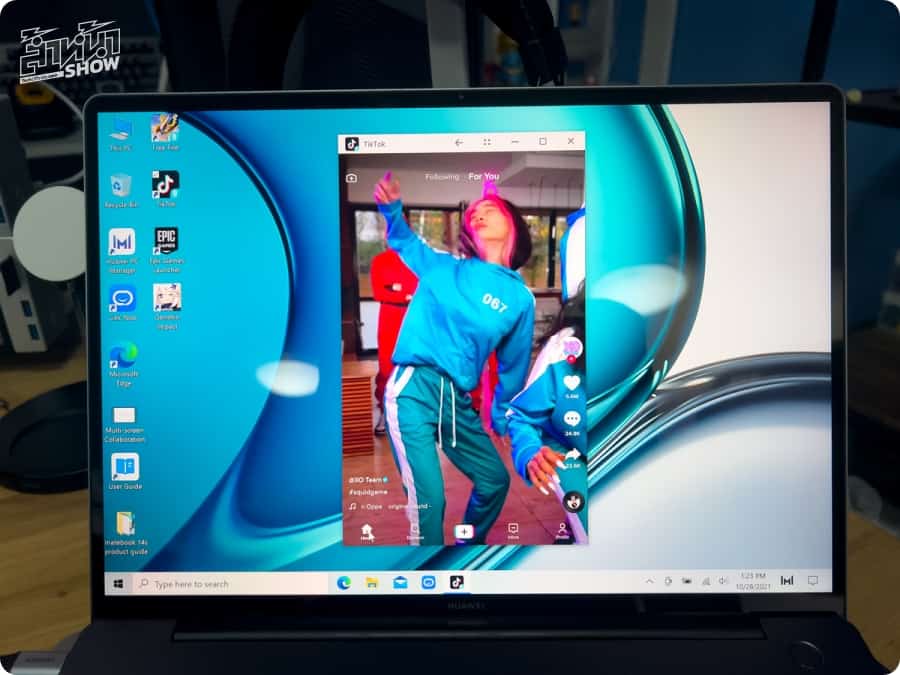This screenshot has height=675, width=900.
Task: Open Huawei PC Manager tray icon
Action: [x=787, y=581]
